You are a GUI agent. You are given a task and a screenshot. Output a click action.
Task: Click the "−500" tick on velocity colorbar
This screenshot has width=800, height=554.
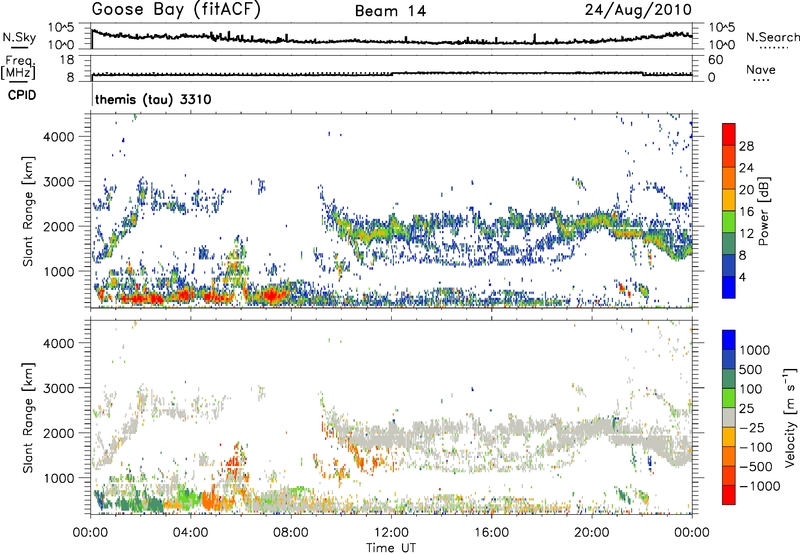(x=755, y=467)
